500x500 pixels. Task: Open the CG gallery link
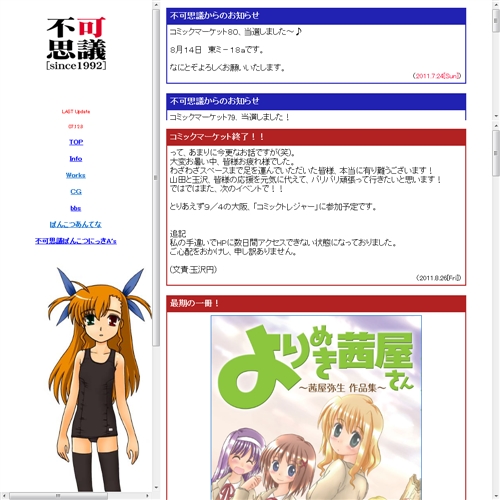click(76, 192)
